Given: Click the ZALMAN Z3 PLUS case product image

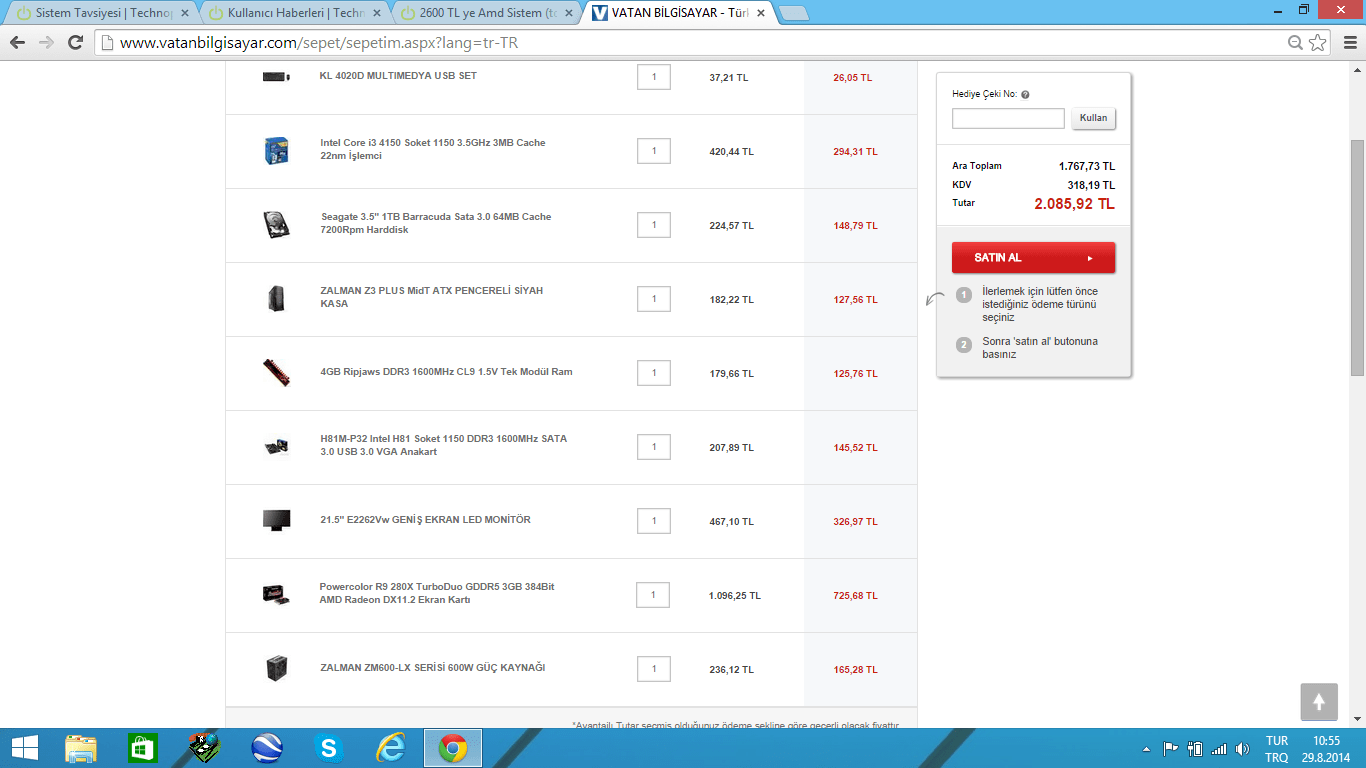Looking at the screenshot, I should [x=276, y=298].
